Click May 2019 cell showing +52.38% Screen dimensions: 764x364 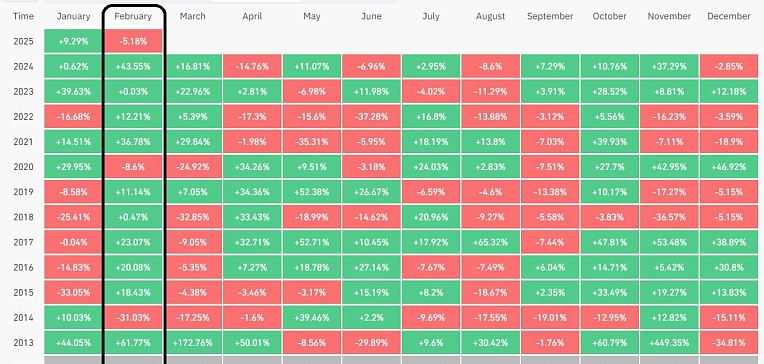[x=311, y=192]
